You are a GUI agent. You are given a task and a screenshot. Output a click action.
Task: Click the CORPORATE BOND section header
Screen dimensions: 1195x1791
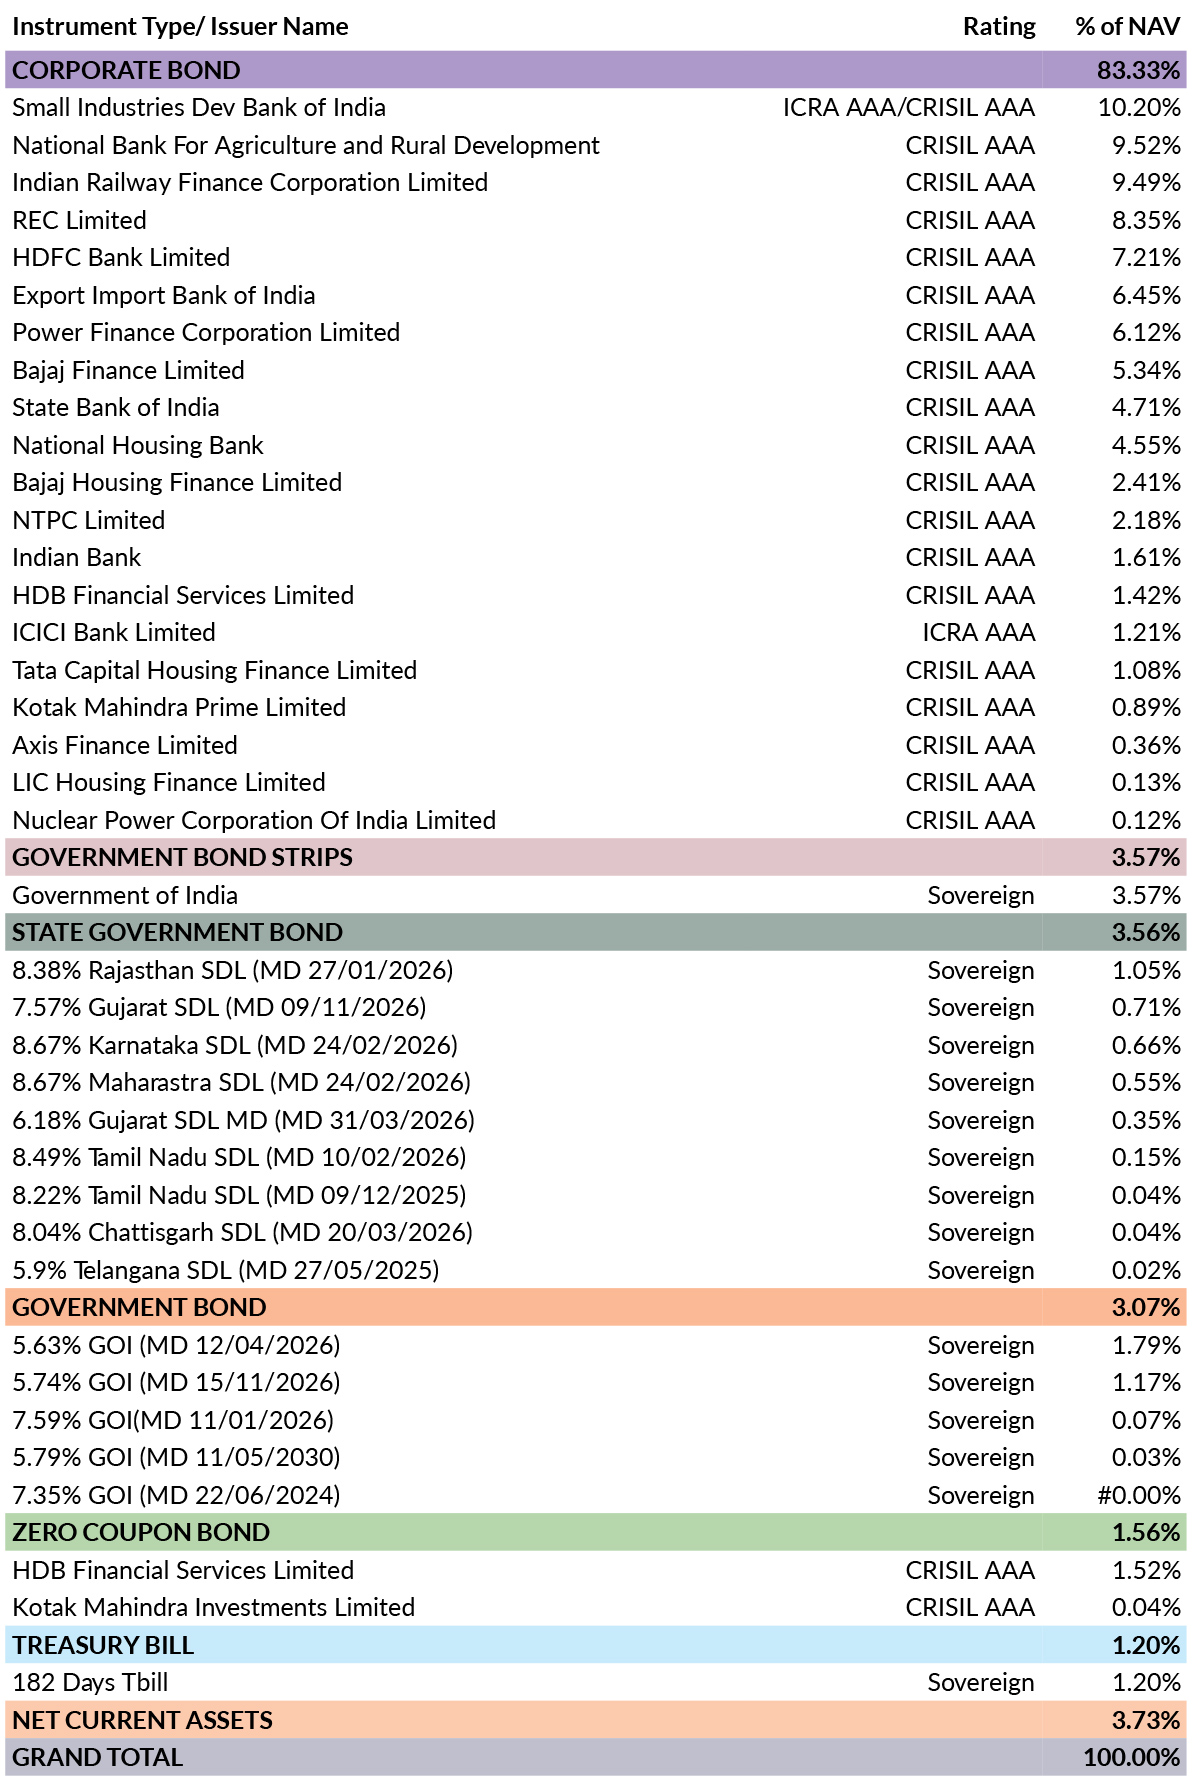coord(596,70)
